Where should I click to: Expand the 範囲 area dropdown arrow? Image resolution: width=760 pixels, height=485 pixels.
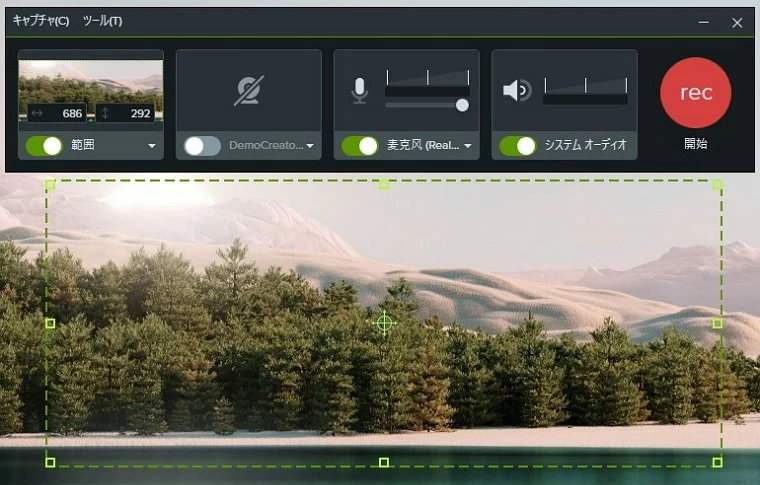[x=152, y=146]
